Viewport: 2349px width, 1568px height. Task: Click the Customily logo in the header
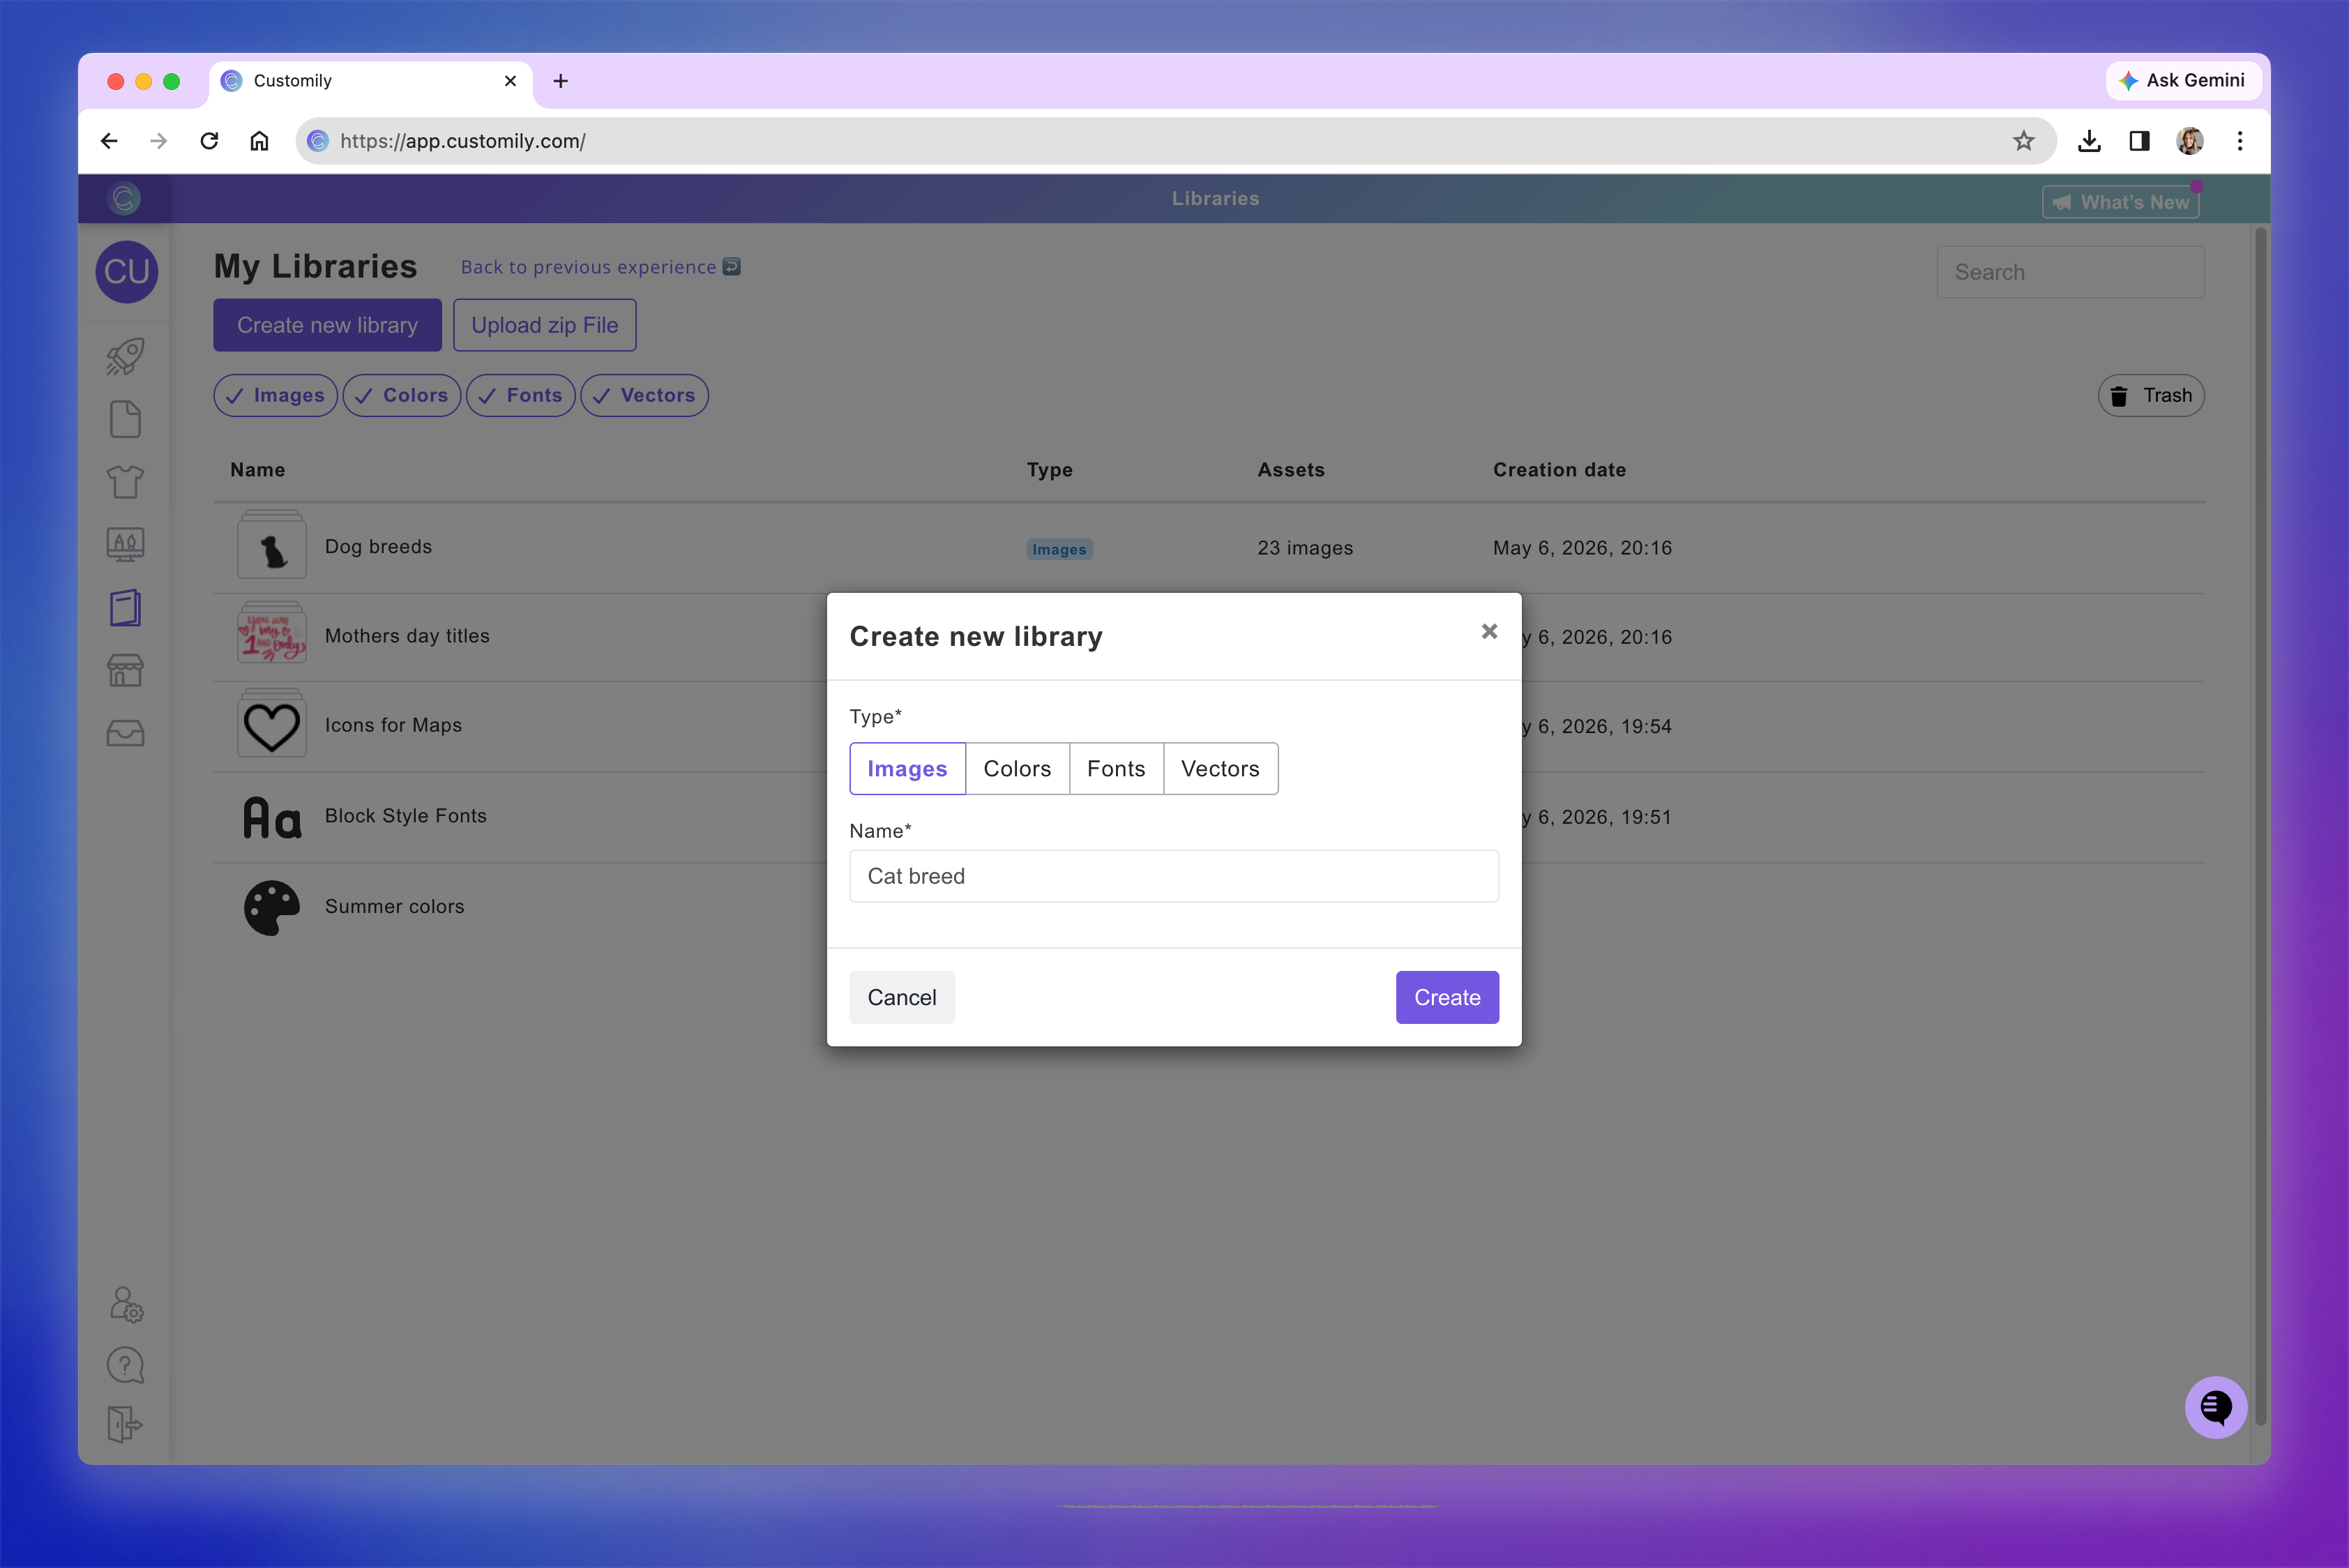[124, 198]
